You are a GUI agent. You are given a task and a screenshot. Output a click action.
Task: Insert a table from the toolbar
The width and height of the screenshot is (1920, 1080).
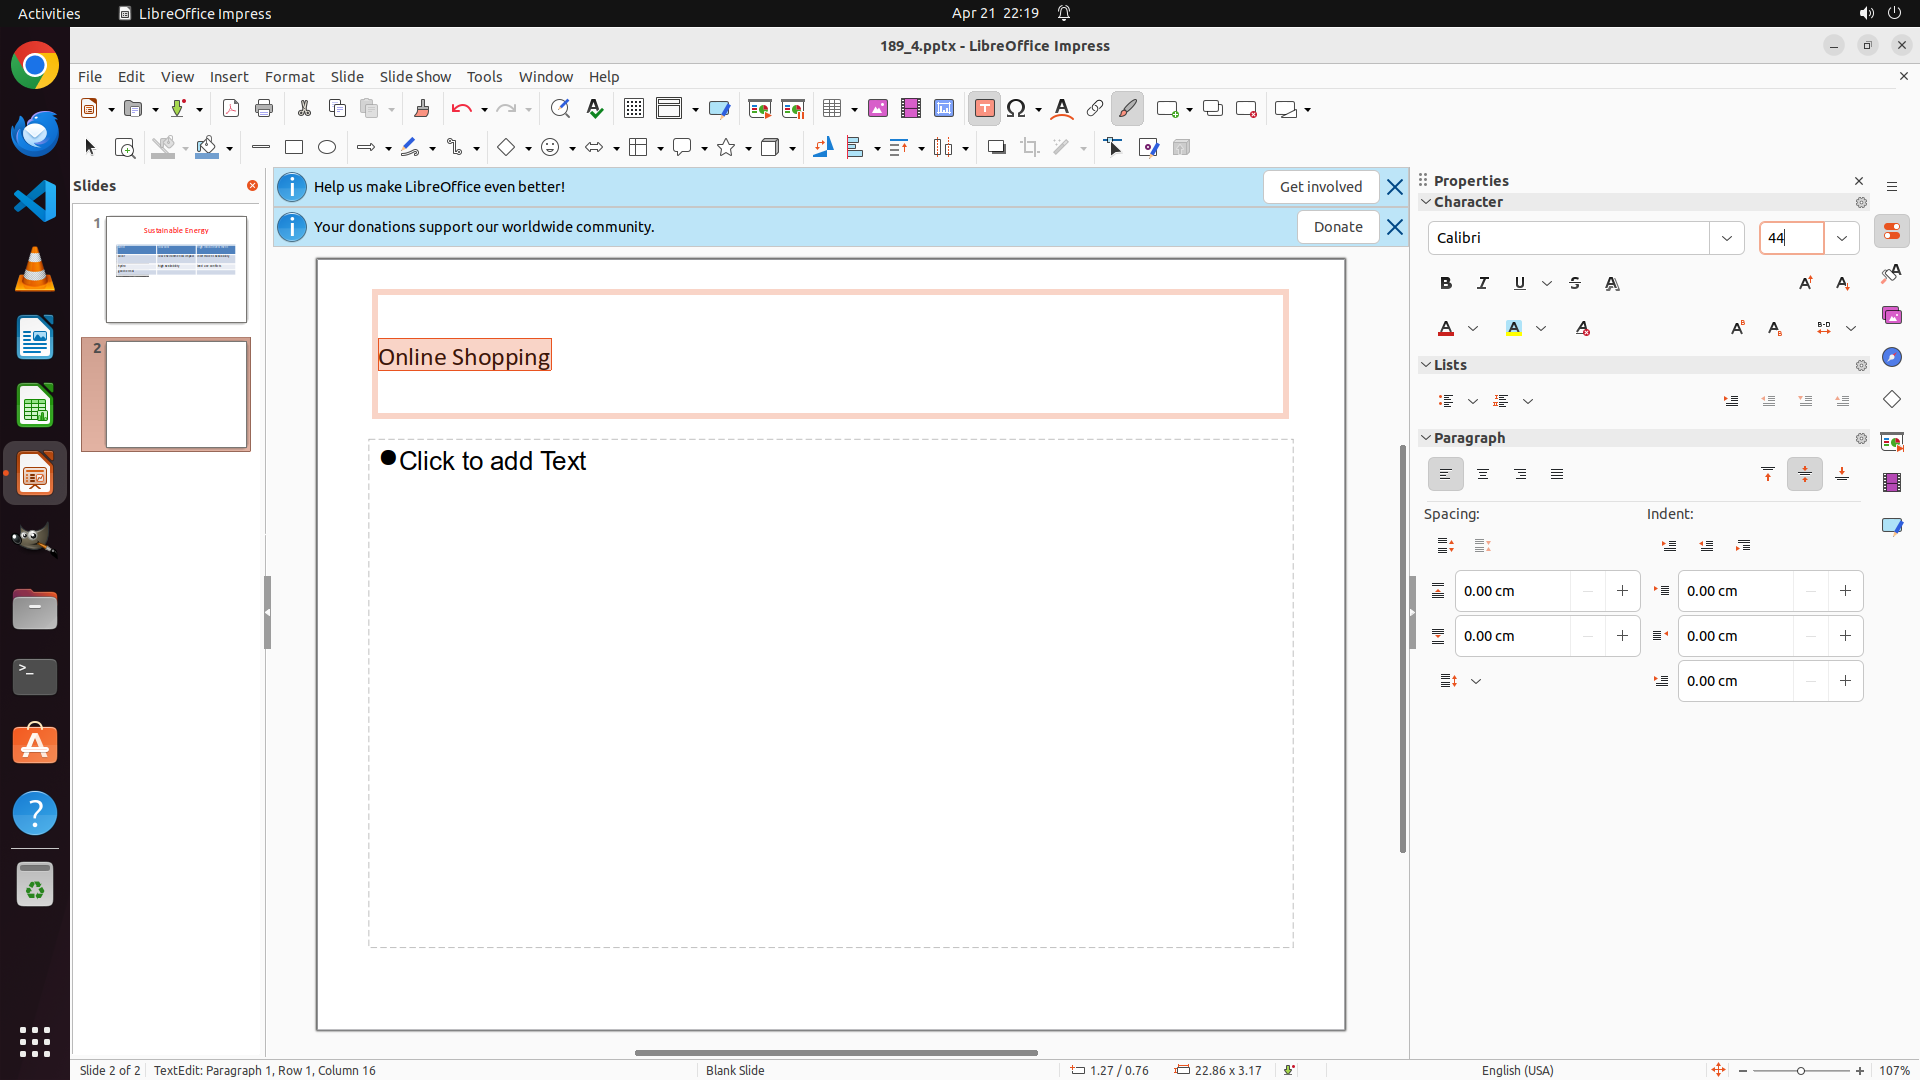tap(832, 109)
